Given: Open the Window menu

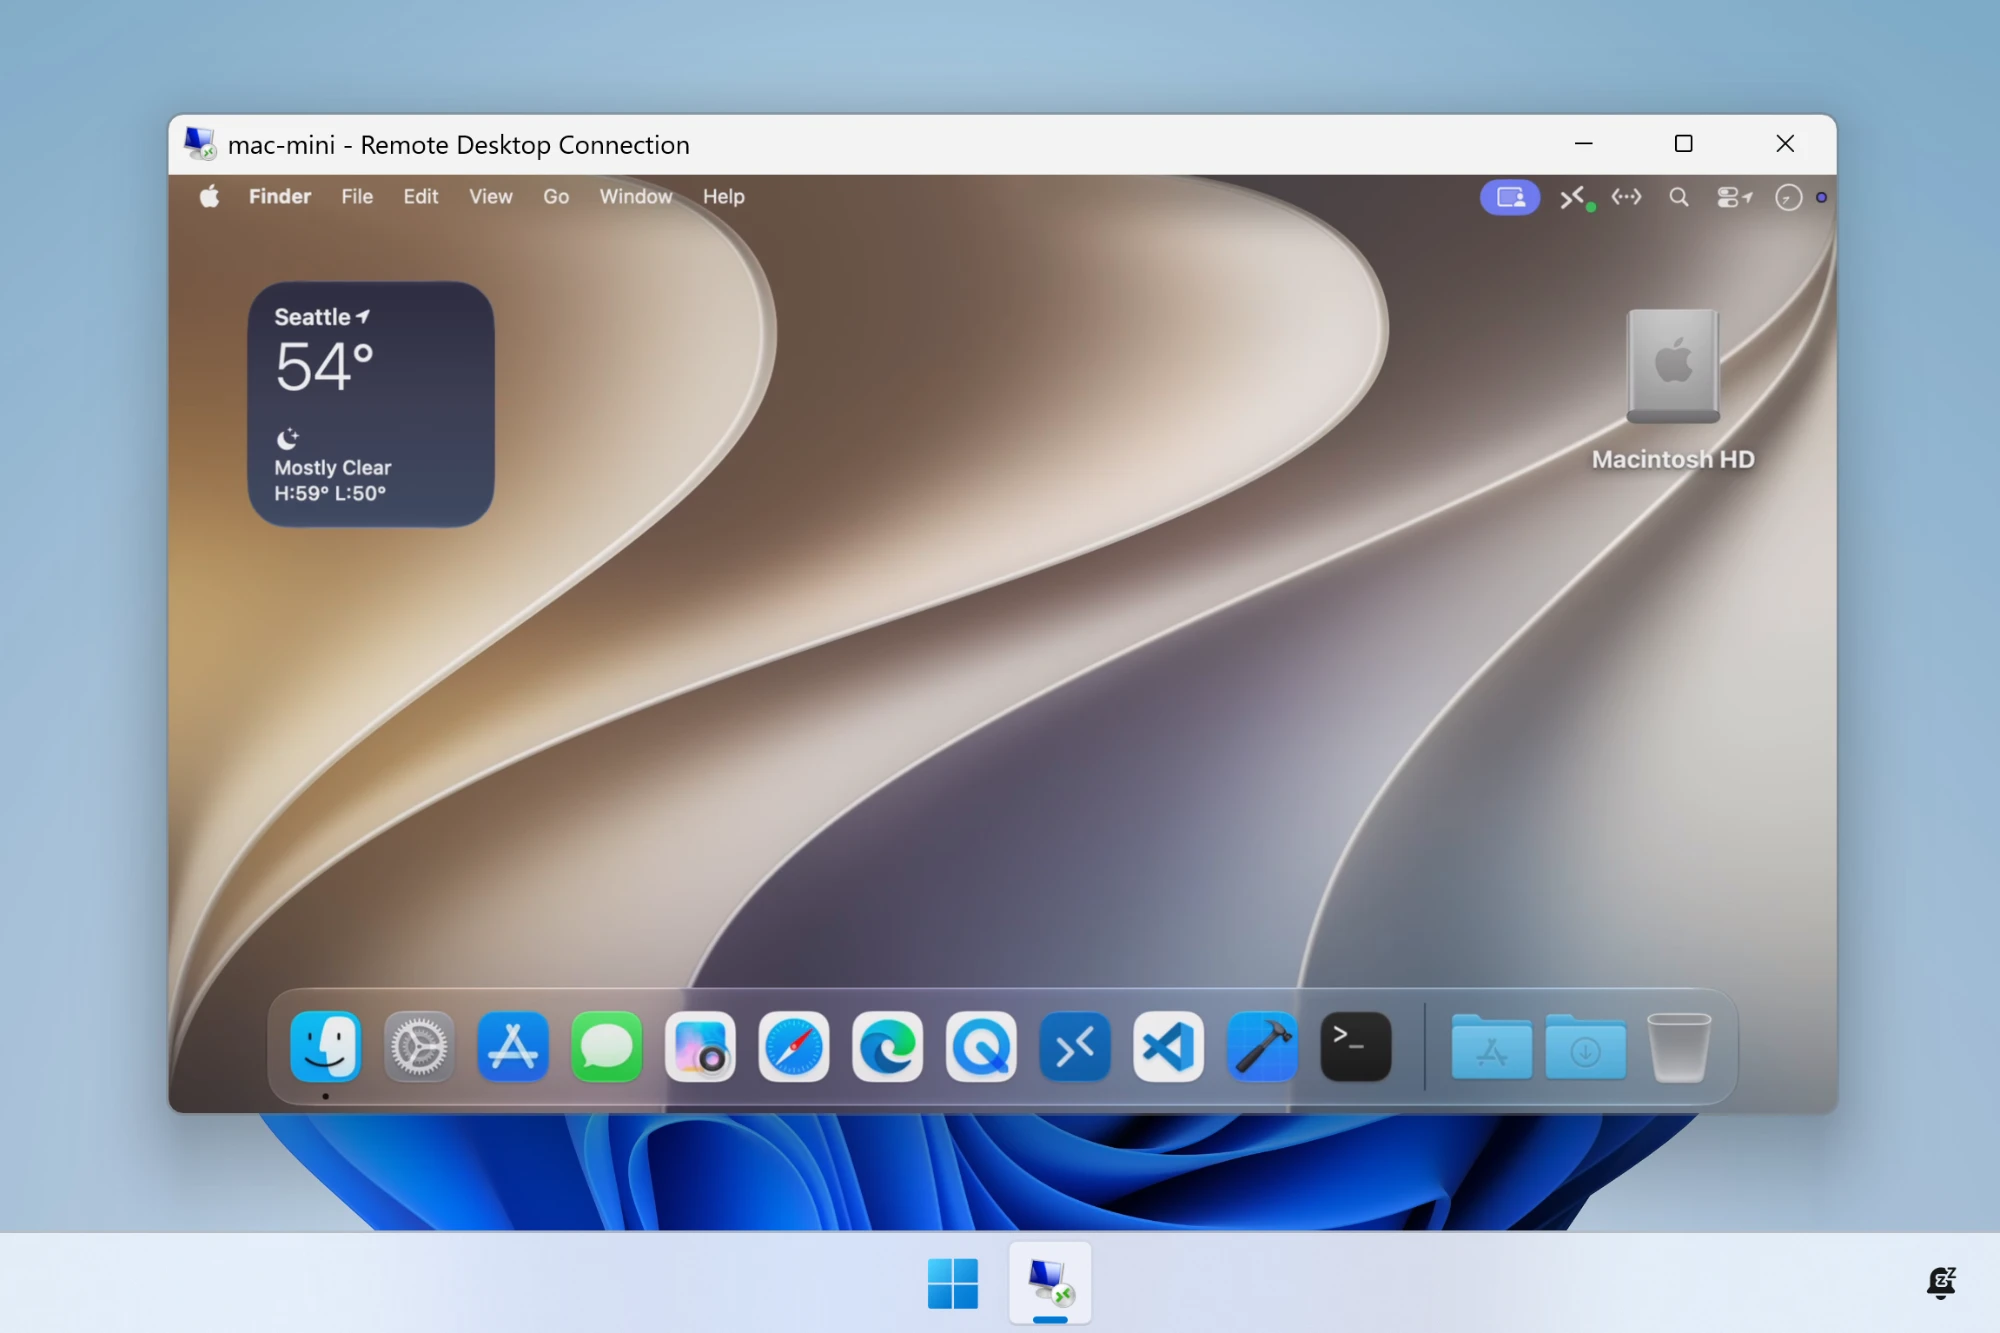Looking at the screenshot, I should 636,197.
